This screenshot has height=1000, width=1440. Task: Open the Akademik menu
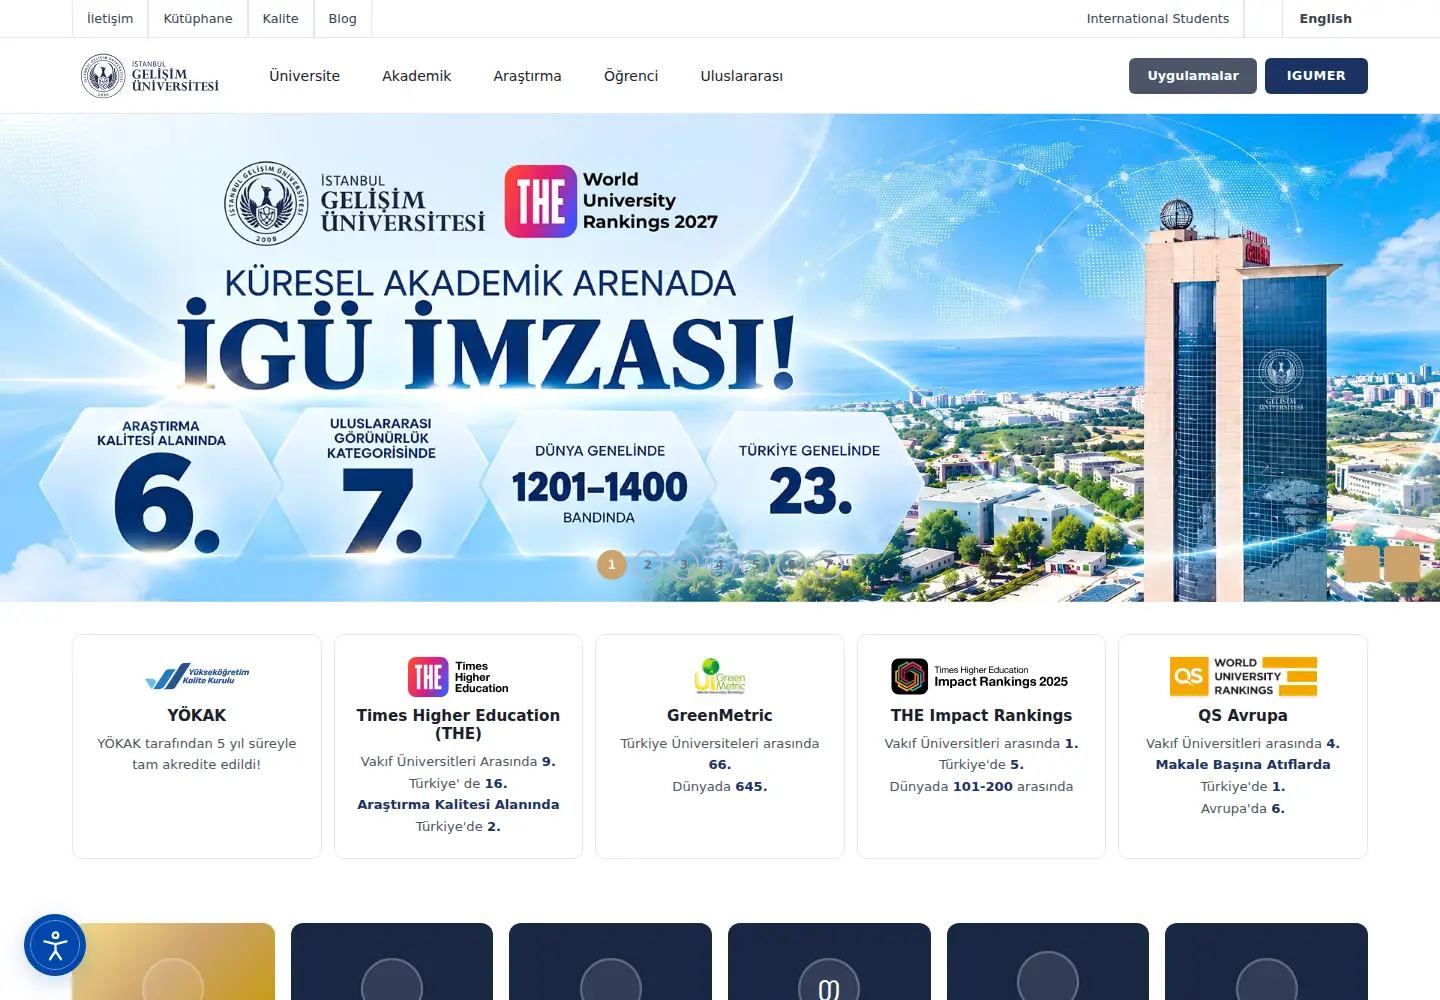[x=416, y=76]
